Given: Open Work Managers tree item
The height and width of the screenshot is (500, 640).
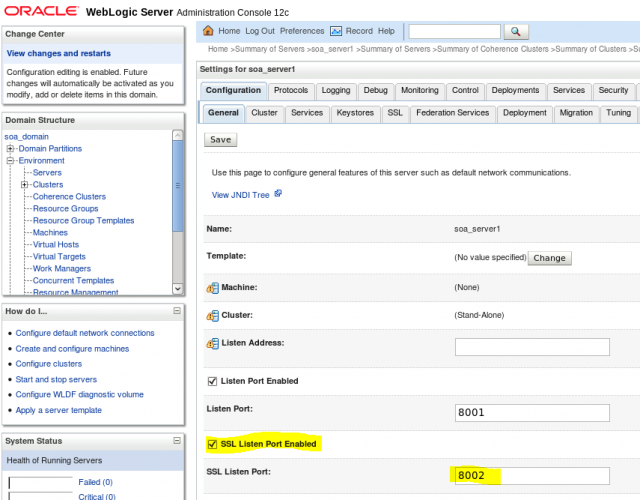Looking at the screenshot, I should coord(62,269).
